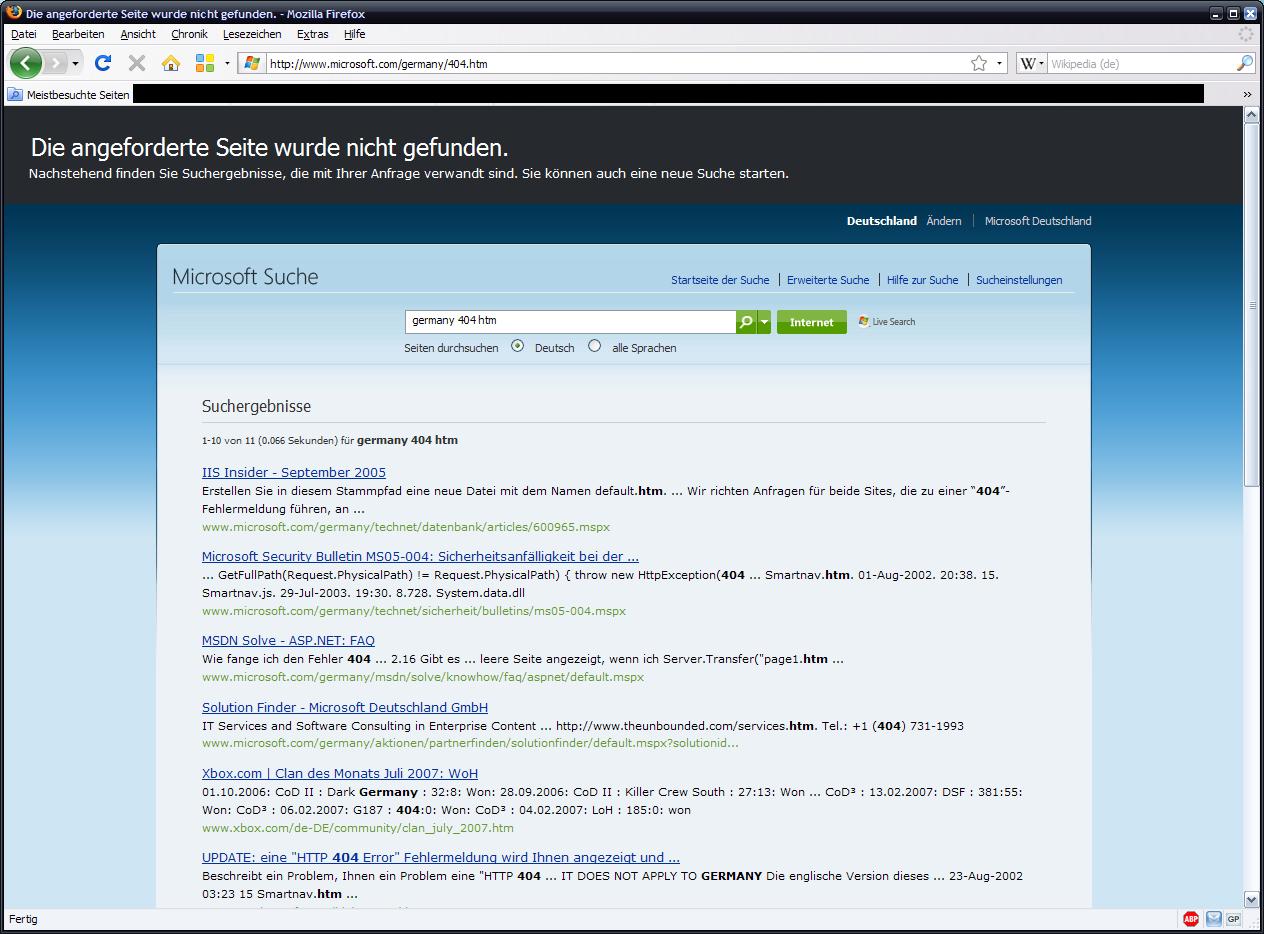Open the Microsoft Deutschland link
The width and height of the screenshot is (1264, 934).
tap(1038, 221)
